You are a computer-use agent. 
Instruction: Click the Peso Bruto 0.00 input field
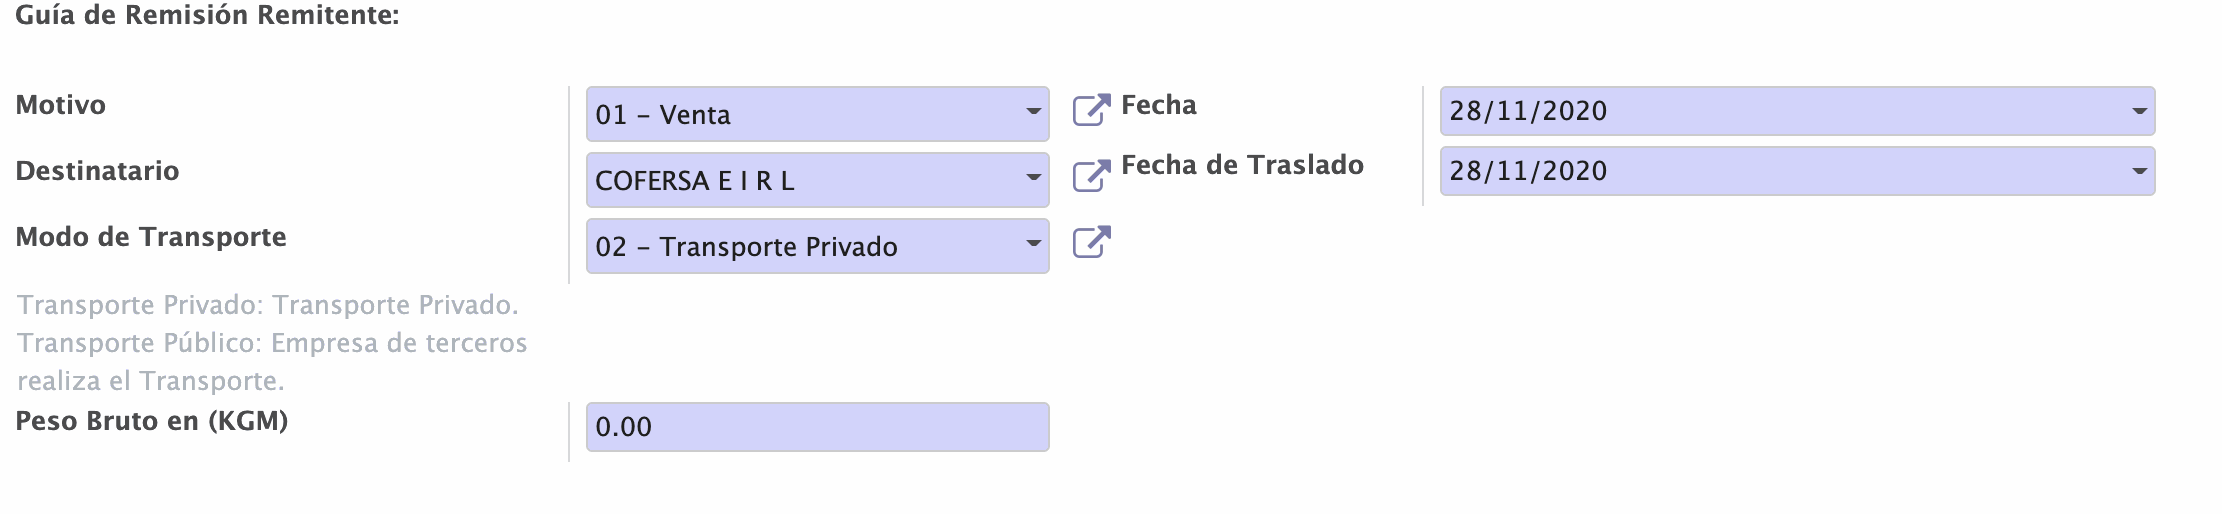point(817,427)
